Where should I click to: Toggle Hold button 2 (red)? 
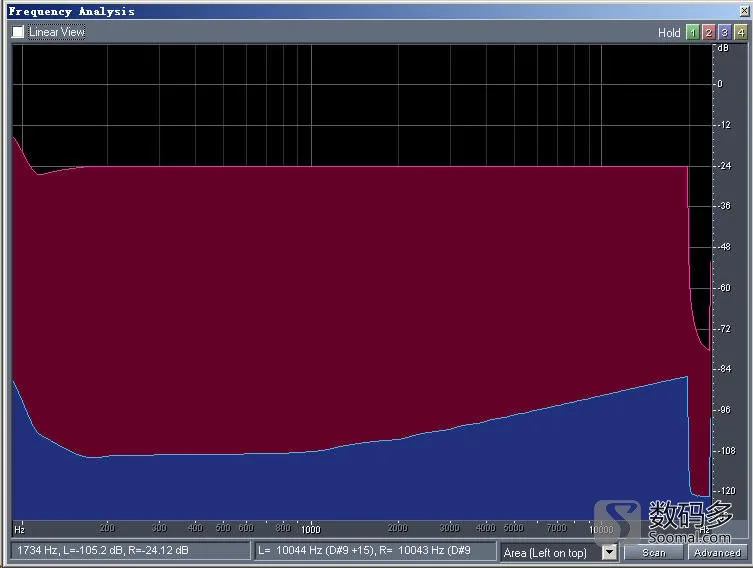click(x=708, y=32)
